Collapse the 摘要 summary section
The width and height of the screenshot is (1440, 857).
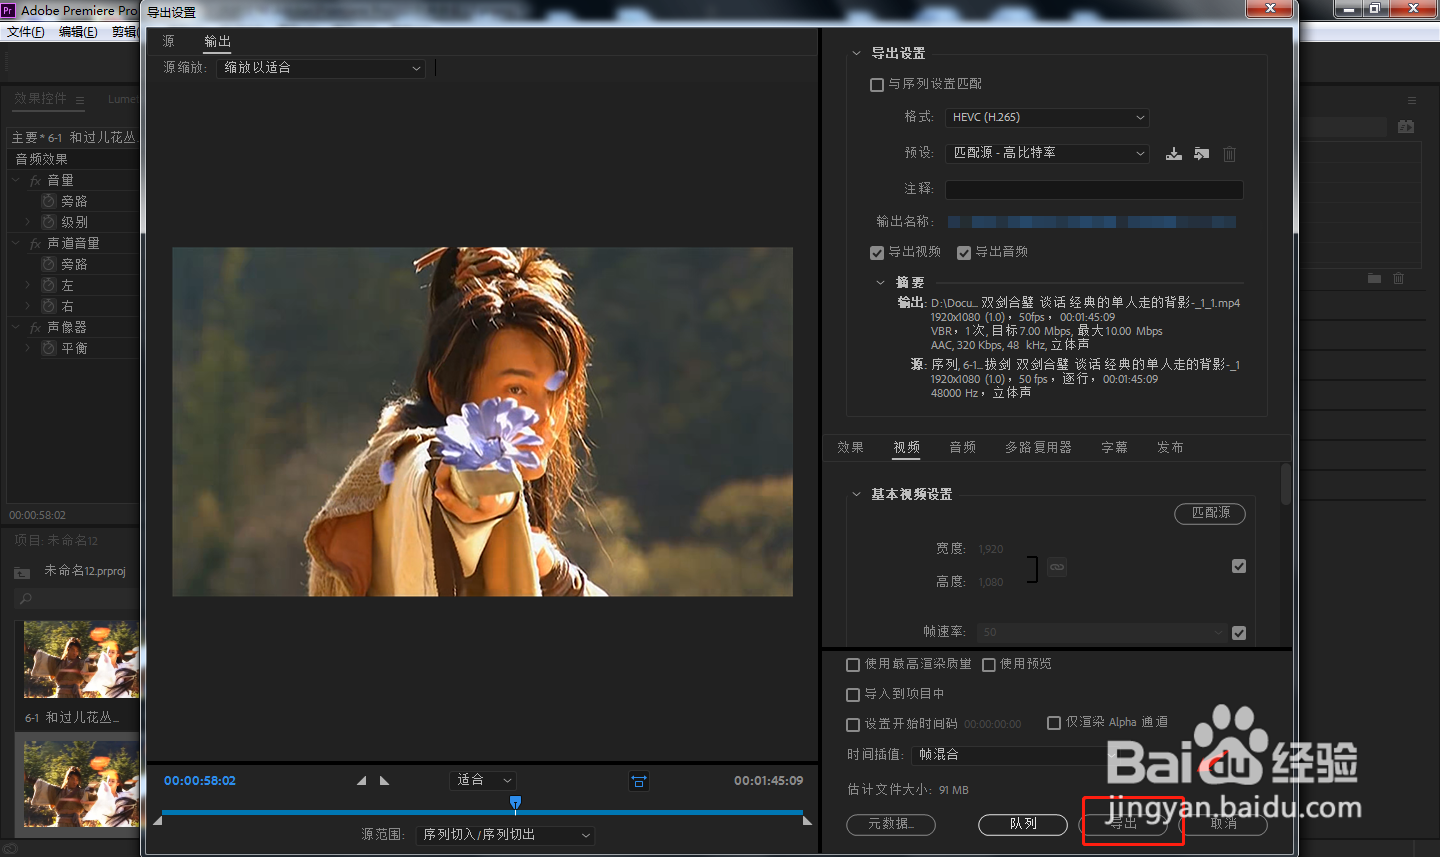point(880,283)
